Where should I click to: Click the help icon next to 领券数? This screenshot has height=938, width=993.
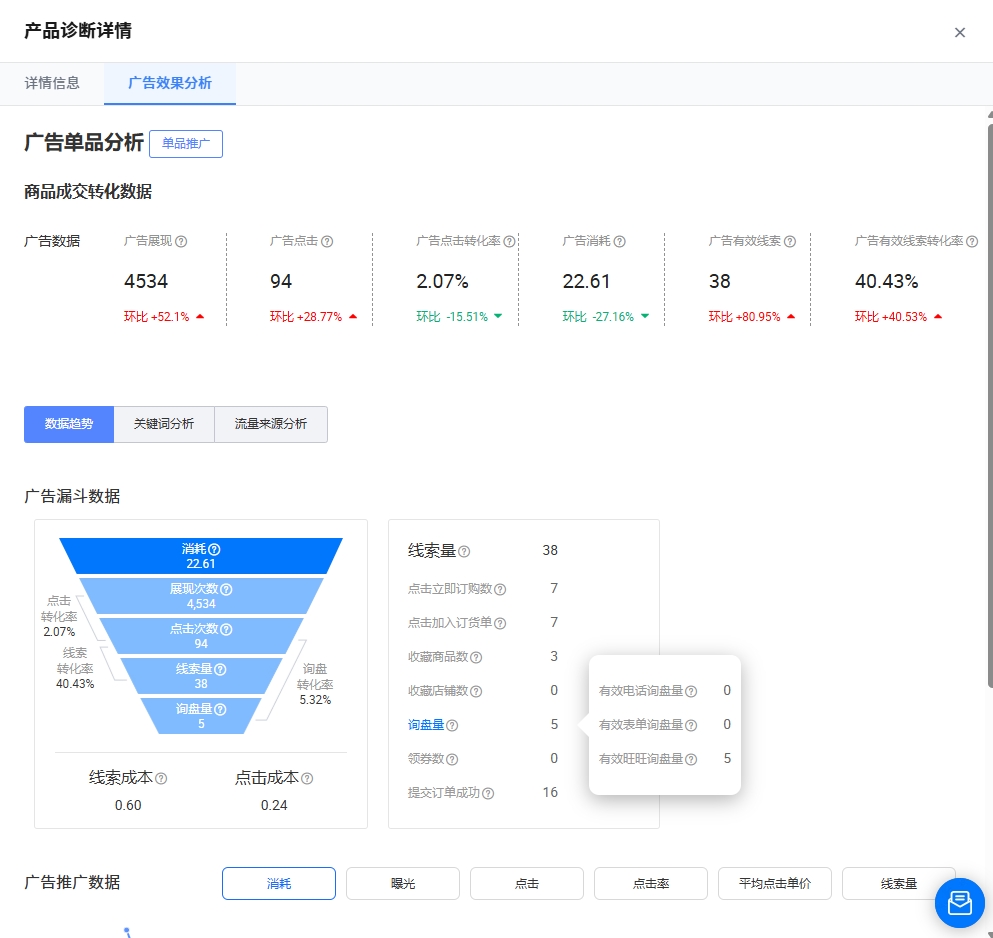pos(452,758)
